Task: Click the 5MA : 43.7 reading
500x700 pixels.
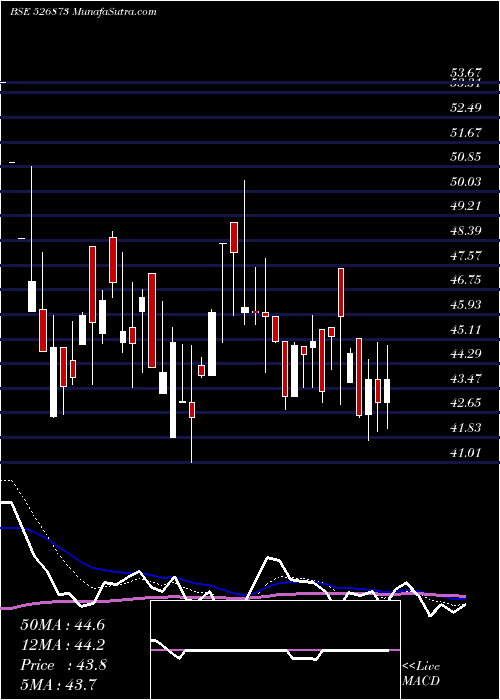Action: [x=59, y=685]
